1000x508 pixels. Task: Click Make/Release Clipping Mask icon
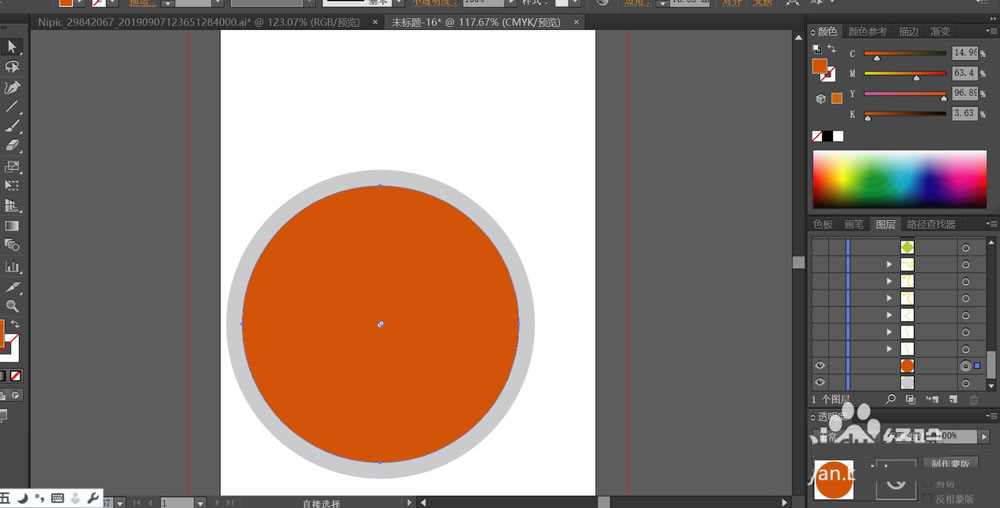tap(911, 399)
